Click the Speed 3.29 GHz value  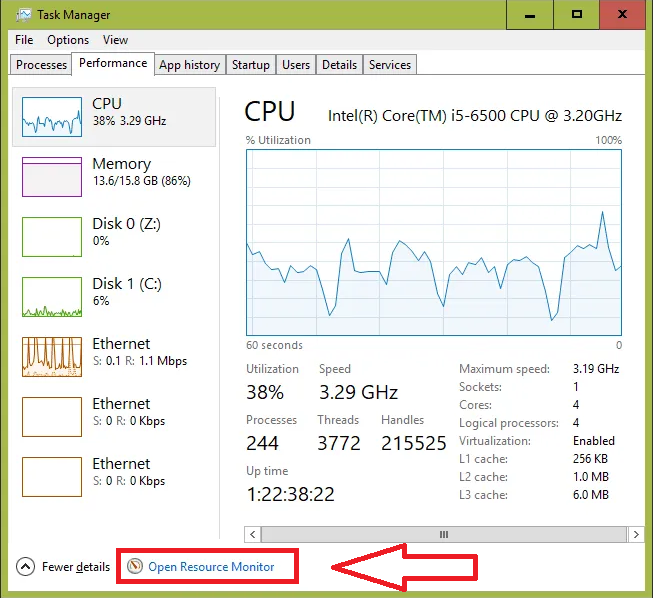point(358,392)
